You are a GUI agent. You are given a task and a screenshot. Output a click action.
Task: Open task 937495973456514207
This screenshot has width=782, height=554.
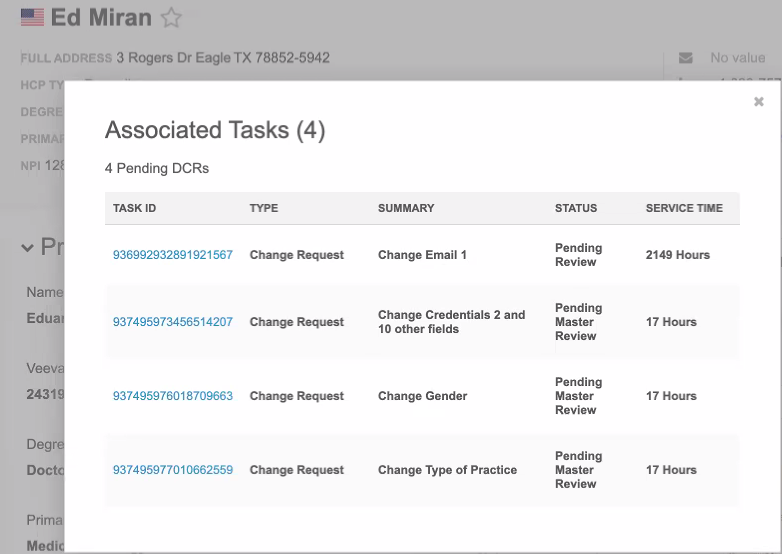tap(172, 322)
